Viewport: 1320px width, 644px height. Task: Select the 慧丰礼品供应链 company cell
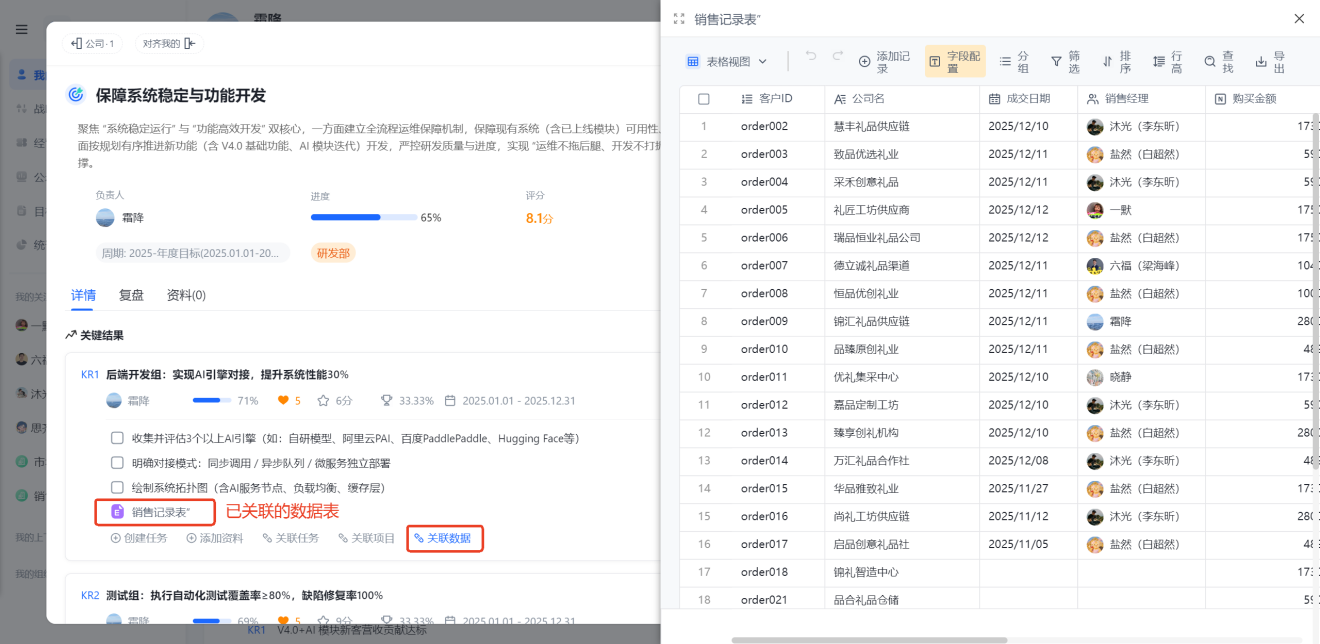coord(902,126)
